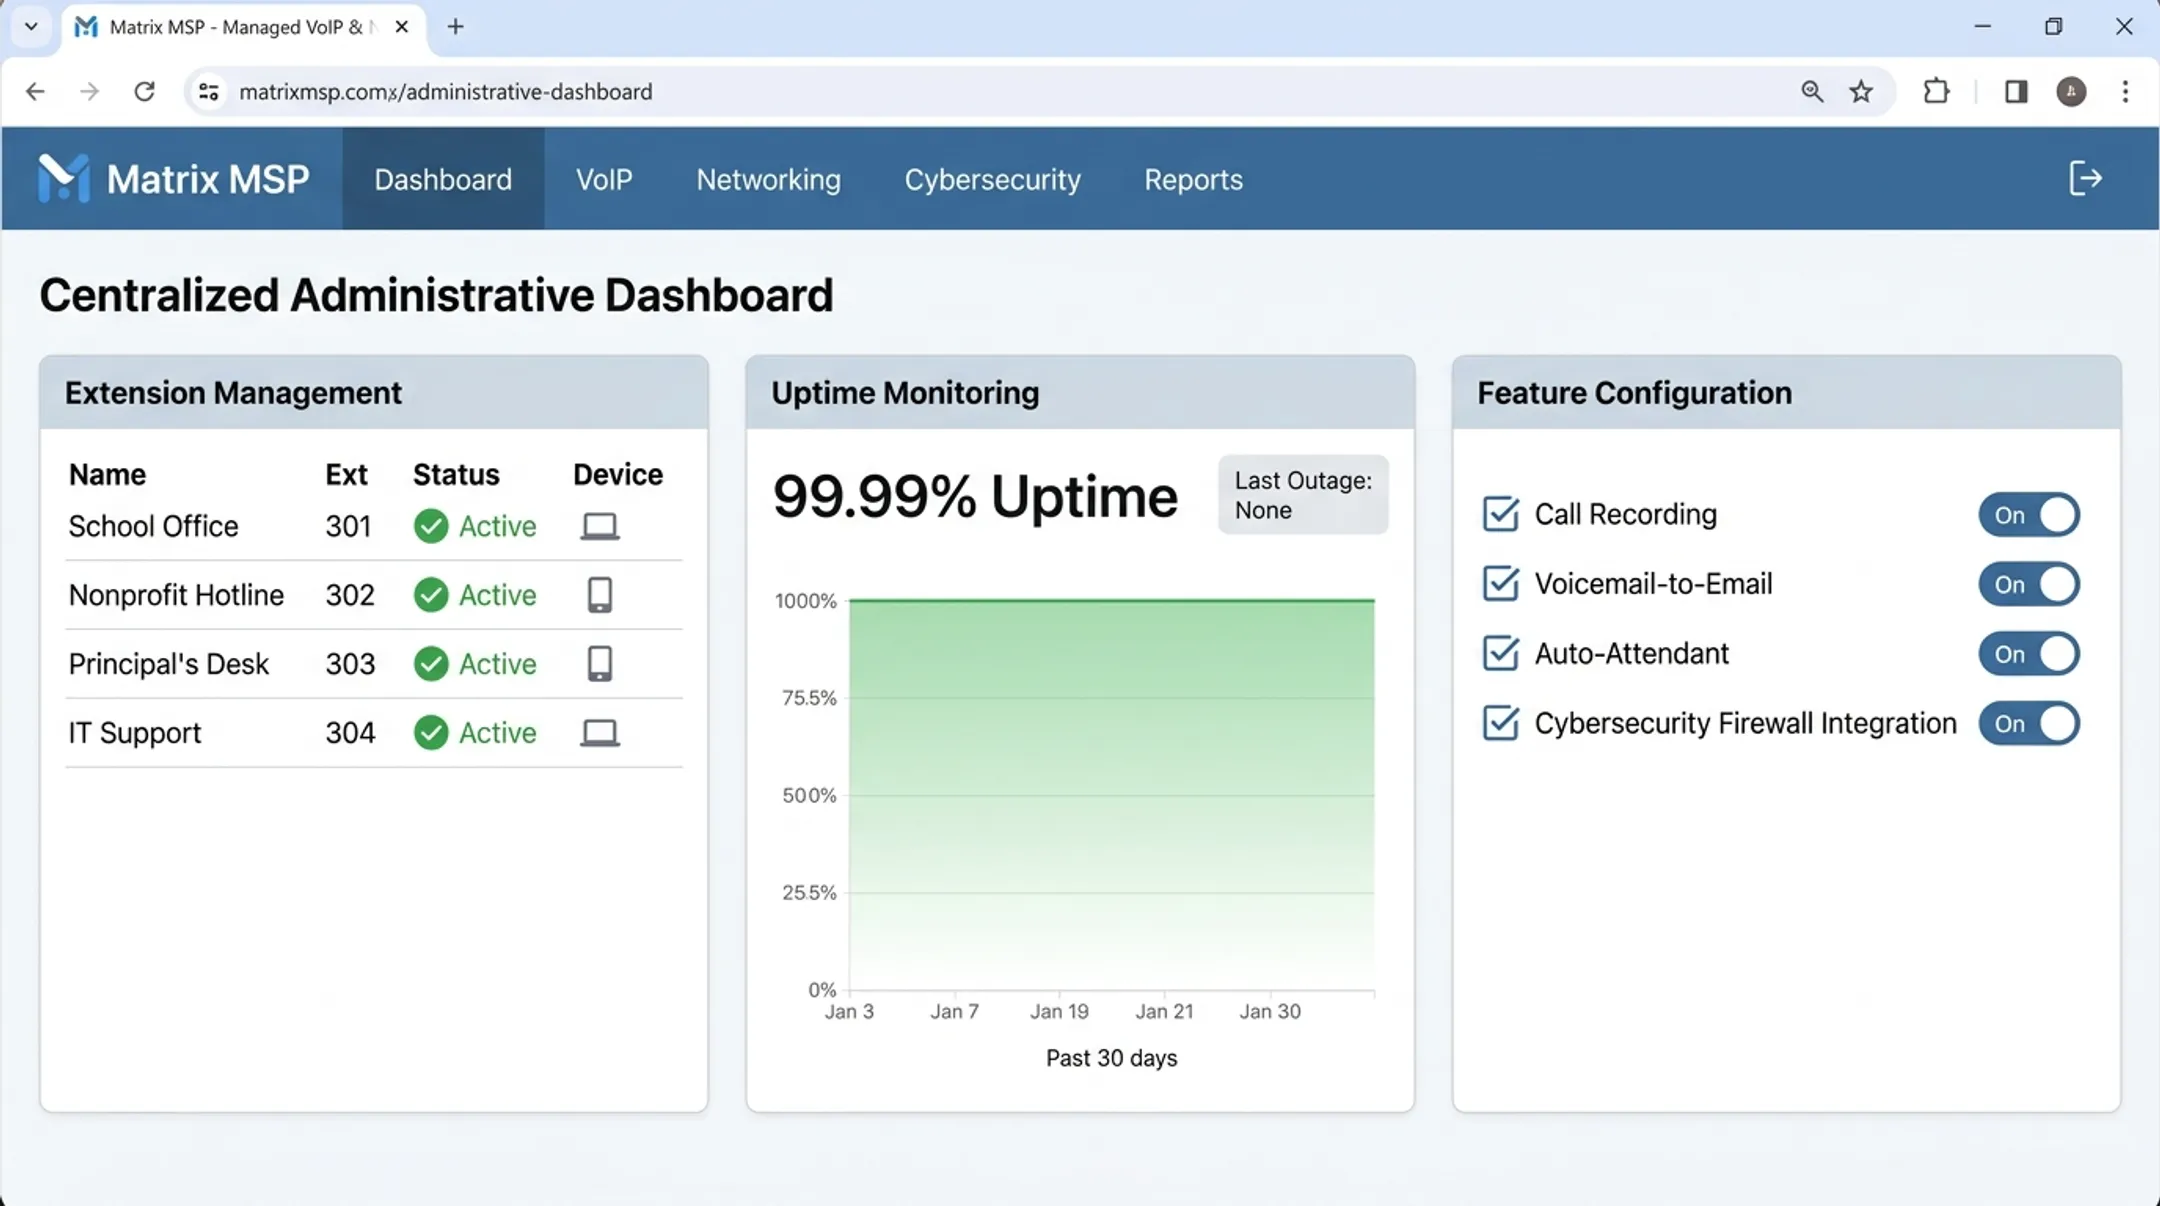The width and height of the screenshot is (2160, 1206).
Task: Reload the page with the refresh icon
Action: (144, 92)
